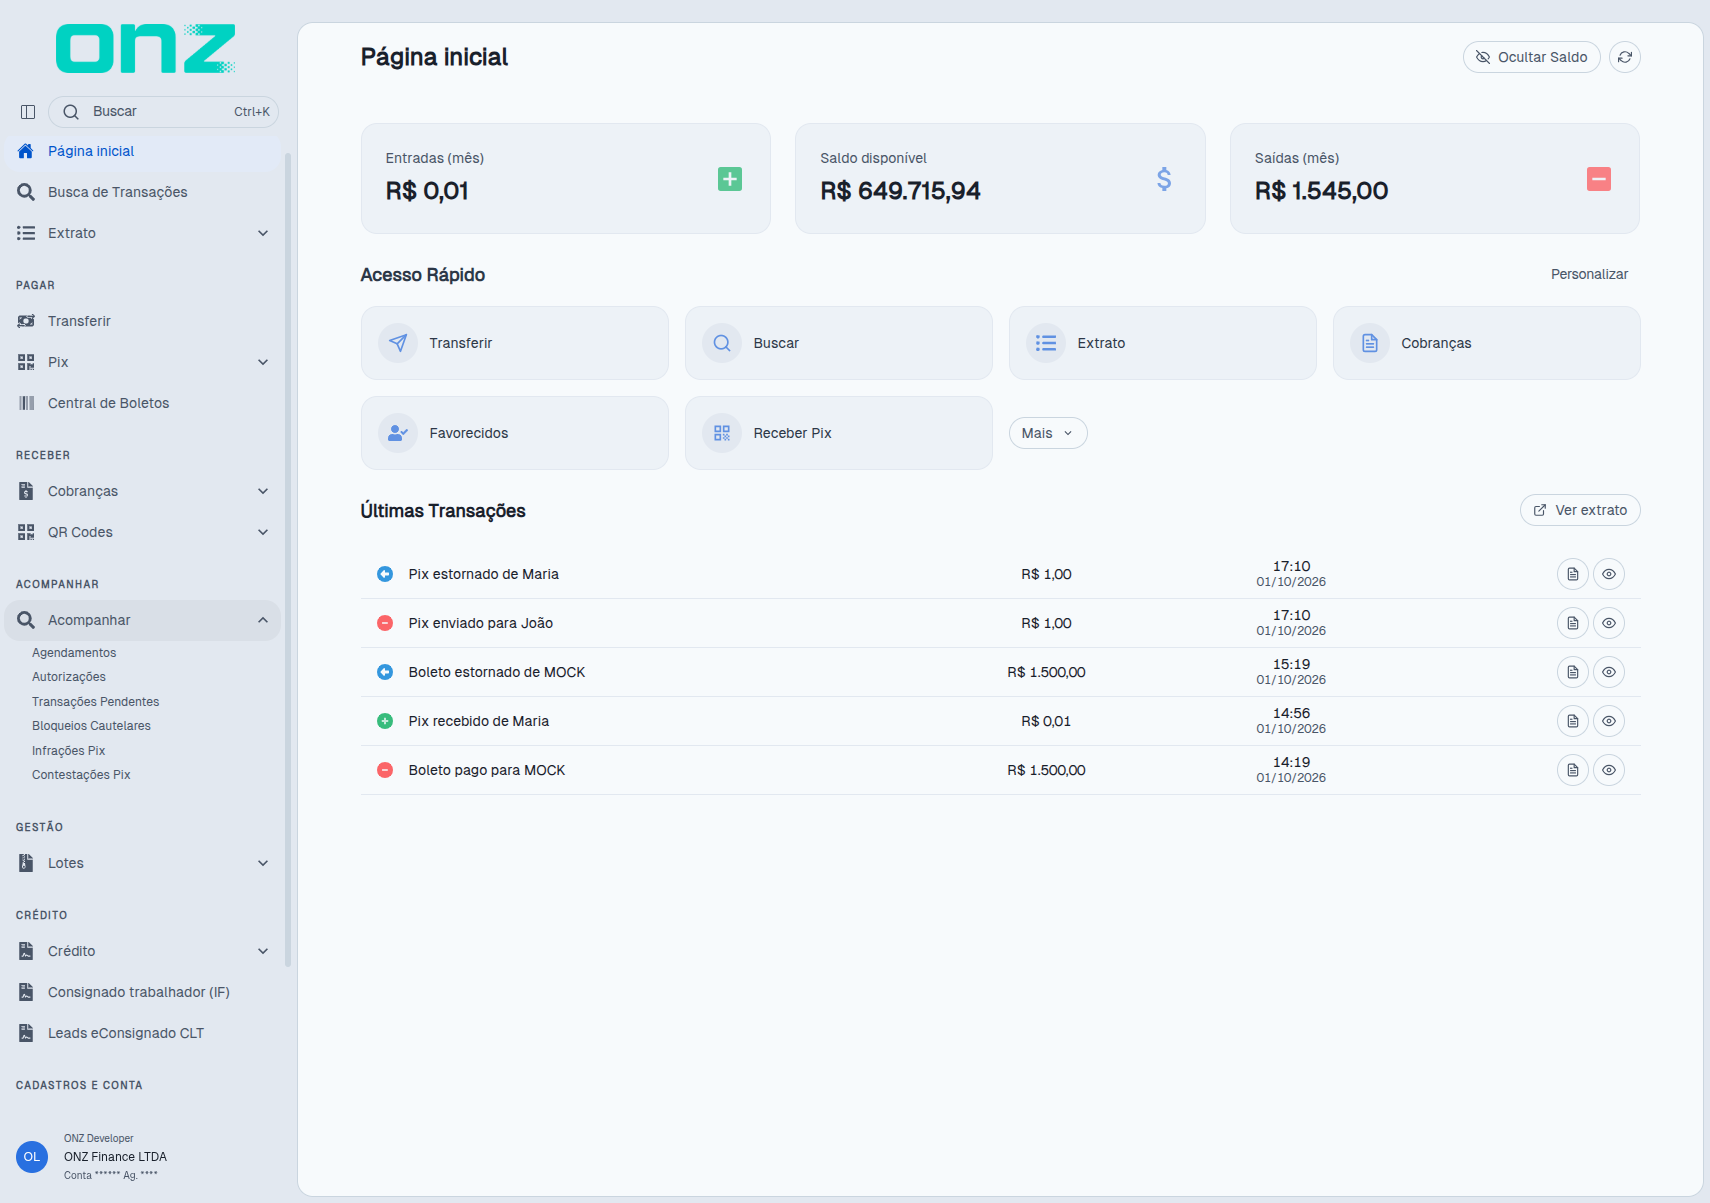Click dollar icon in Saldo disponível card
This screenshot has height=1203, width=1710.
[x=1164, y=179]
